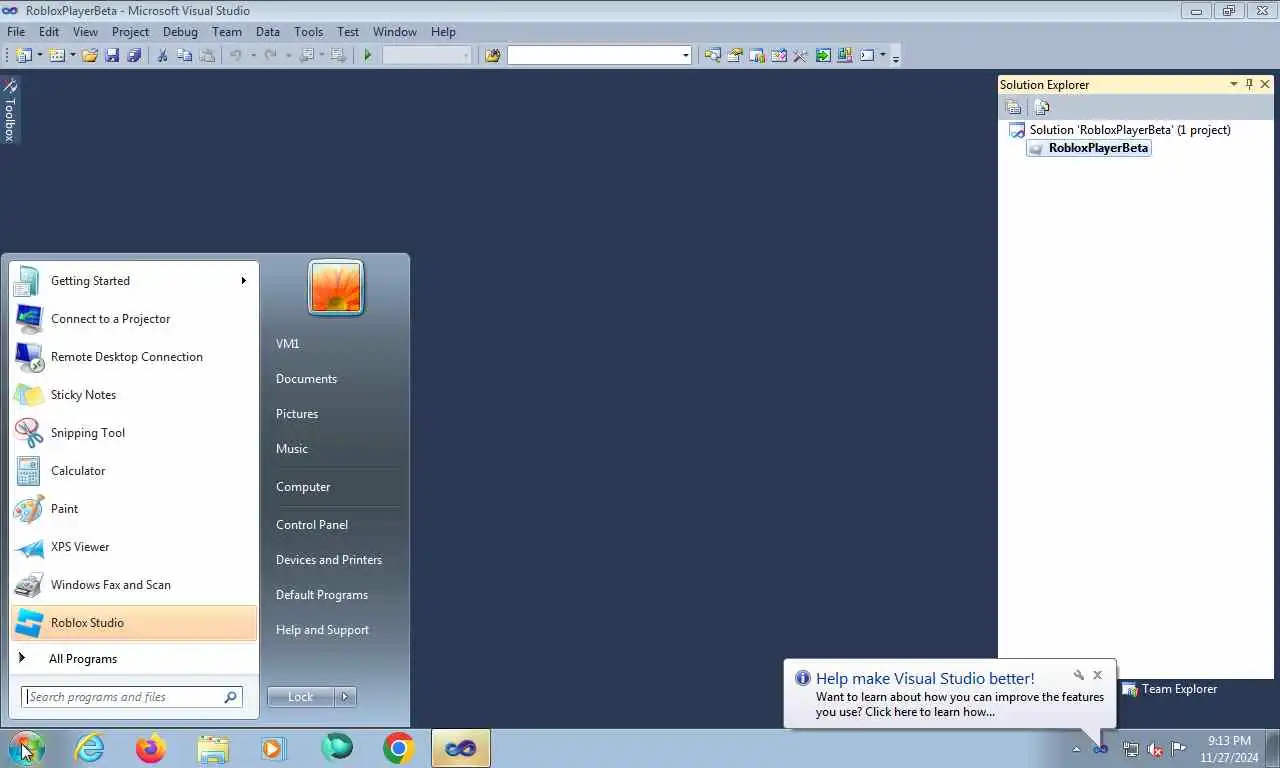Viewport: 1280px width, 768px height.
Task: Click the Windows Explorer folder taskbar icon
Action: click(x=213, y=748)
